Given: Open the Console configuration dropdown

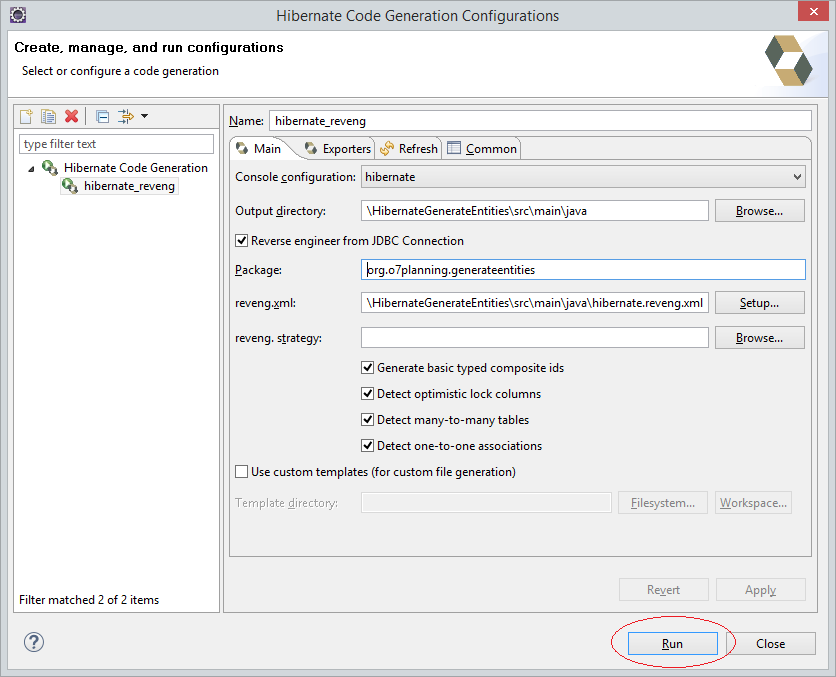Looking at the screenshot, I should coord(583,177).
